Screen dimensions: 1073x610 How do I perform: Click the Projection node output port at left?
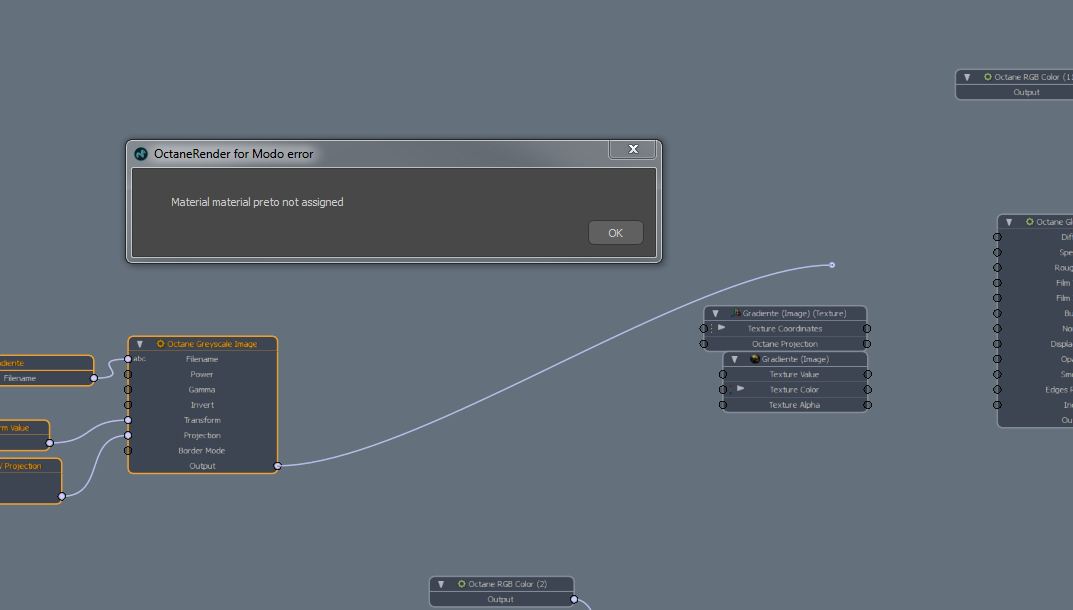click(62, 496)
